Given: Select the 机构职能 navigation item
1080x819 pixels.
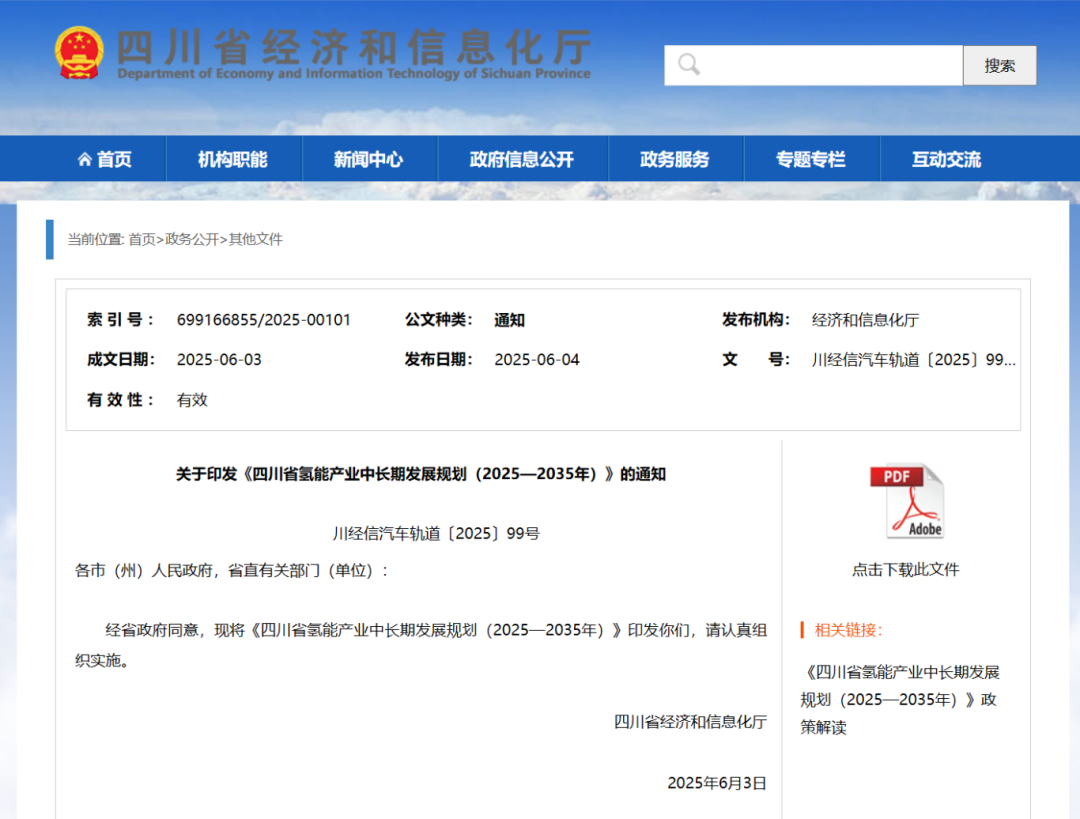Looking at the screenshot, I should pyautogui.click(x=233, y=157).
